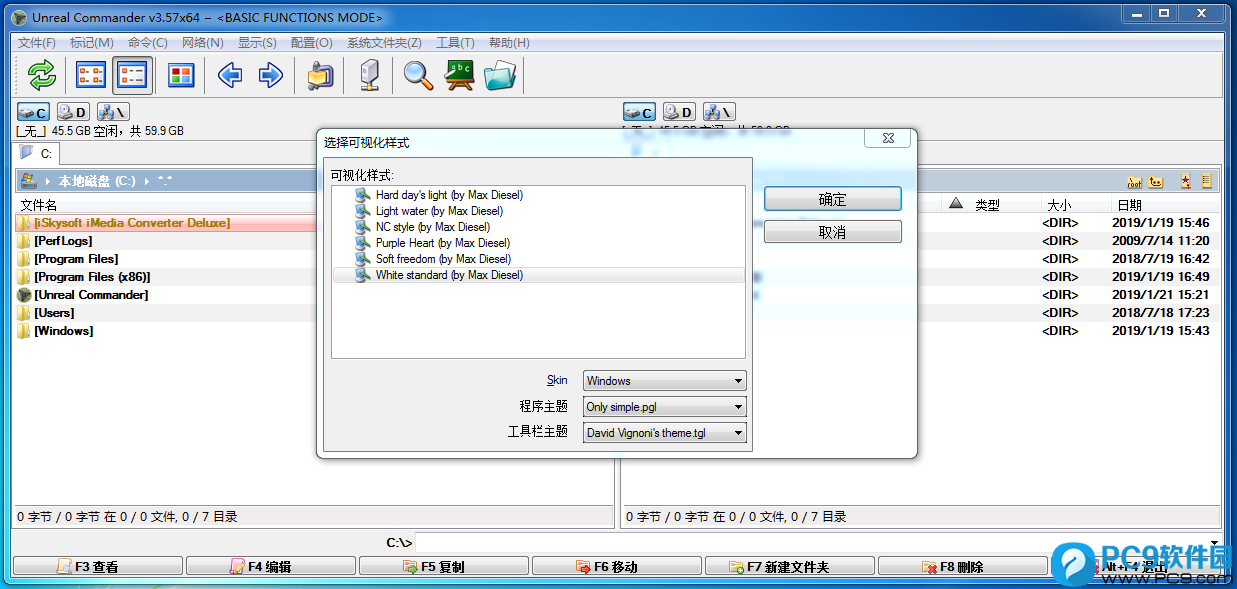The width and height of the screenshot is (1237, 589).
Task: Click the green Refresh arrows toolbar icon
Action: pyautogui.click(x=41, y=75)
